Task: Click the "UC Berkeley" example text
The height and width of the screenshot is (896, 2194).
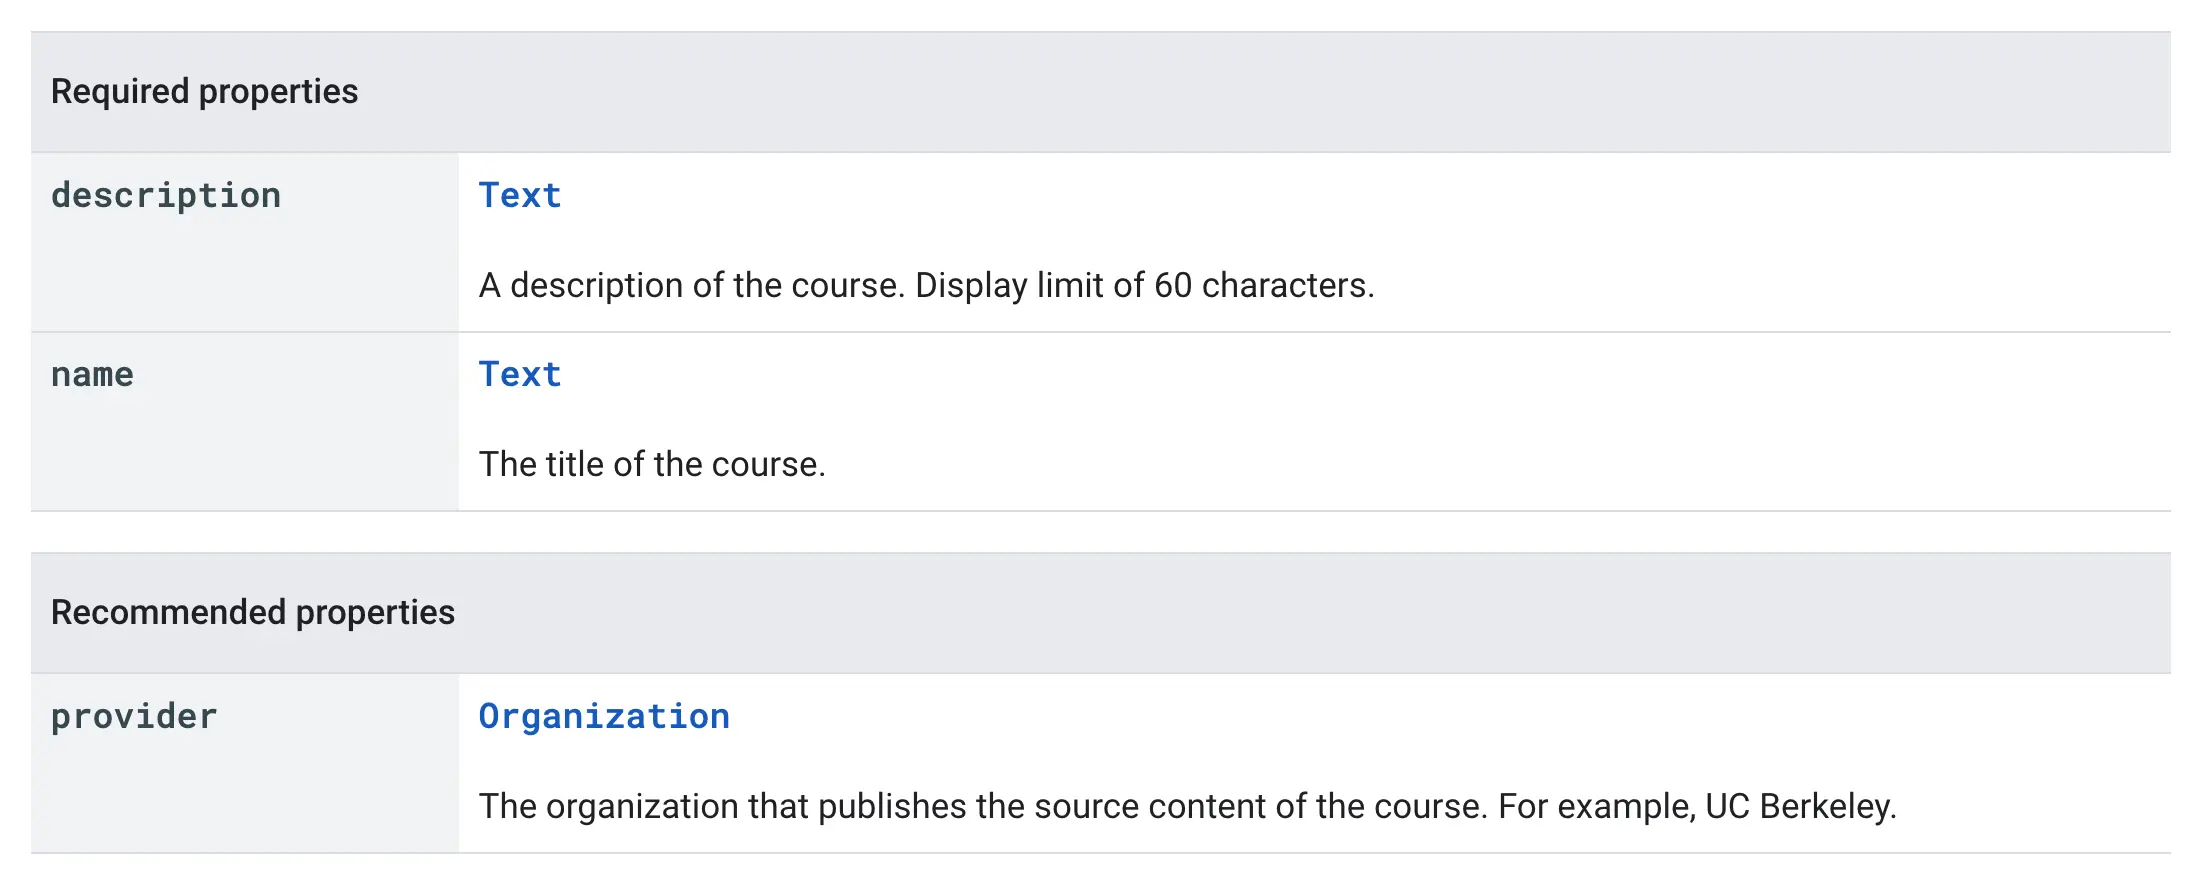Action: [x=1800, y=806]
